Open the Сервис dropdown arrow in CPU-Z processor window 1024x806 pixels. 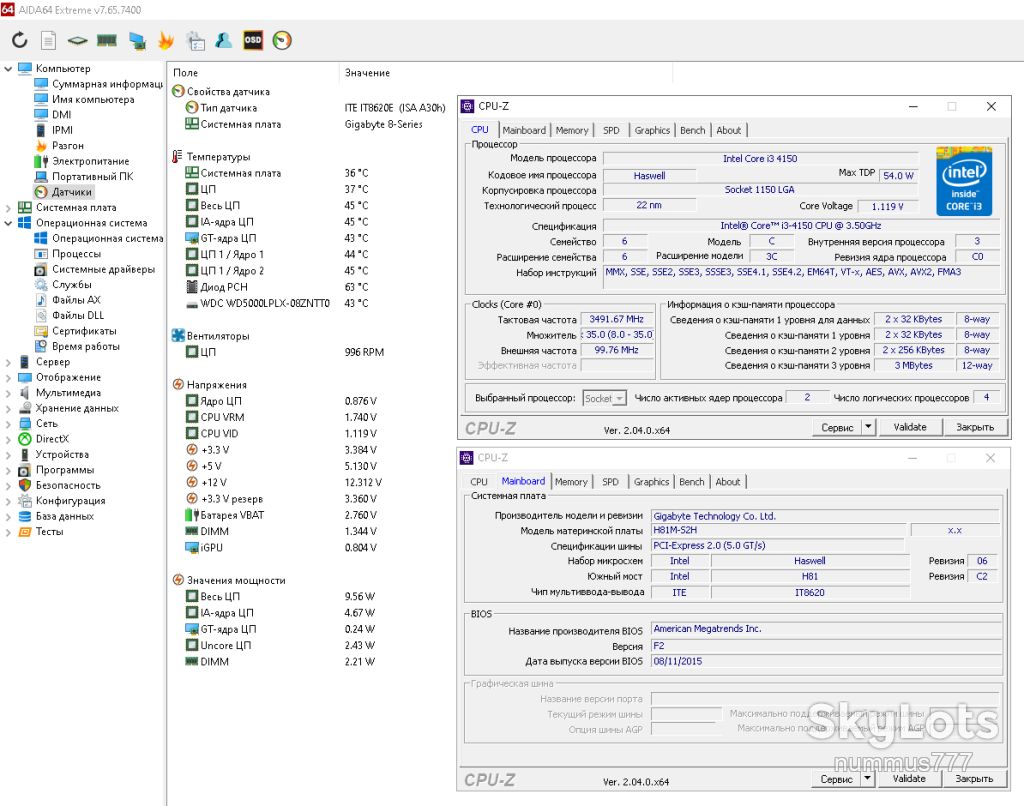[868, 427]
